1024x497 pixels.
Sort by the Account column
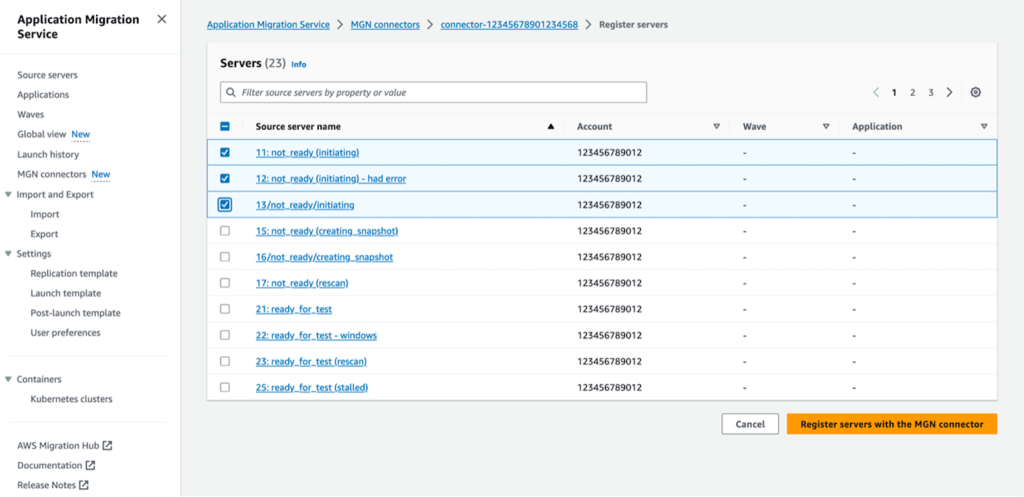point(716,127)
